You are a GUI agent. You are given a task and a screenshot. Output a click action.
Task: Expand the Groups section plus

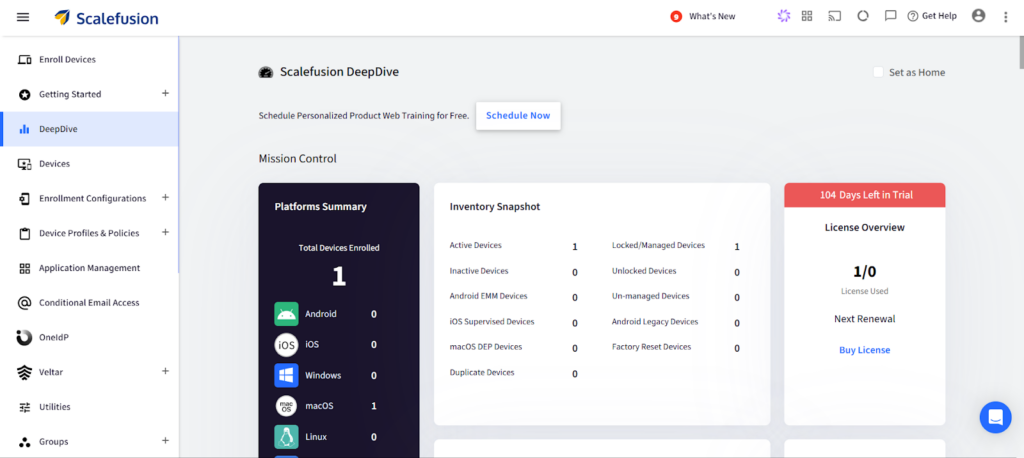point(165,440)
